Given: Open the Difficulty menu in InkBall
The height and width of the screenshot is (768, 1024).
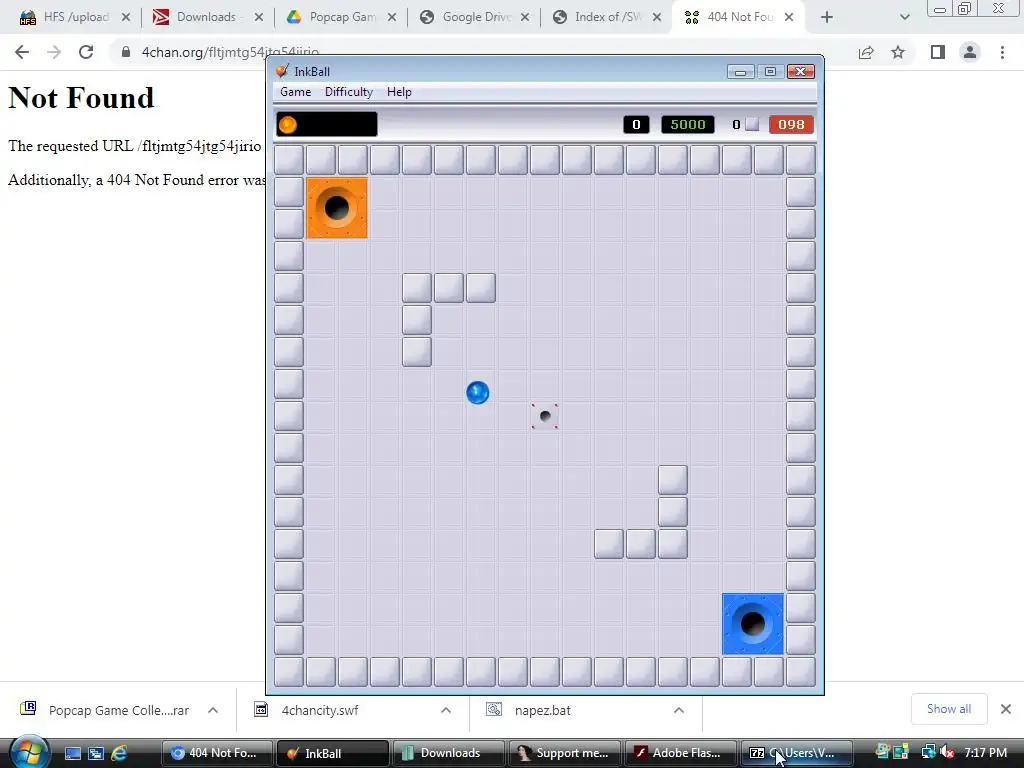Looking at the screenshot, I should coord(349,92).
